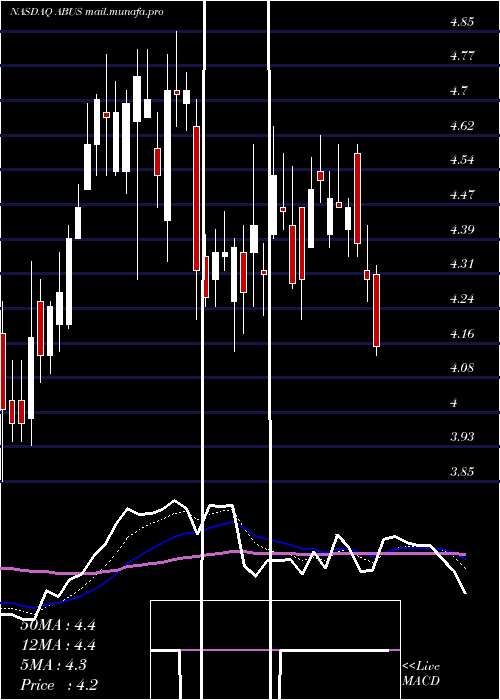Image resolution: width=500 pixels, height=700 pixels.
Task: Click the 50MA : 4.4 legend text
Action: 58,625
